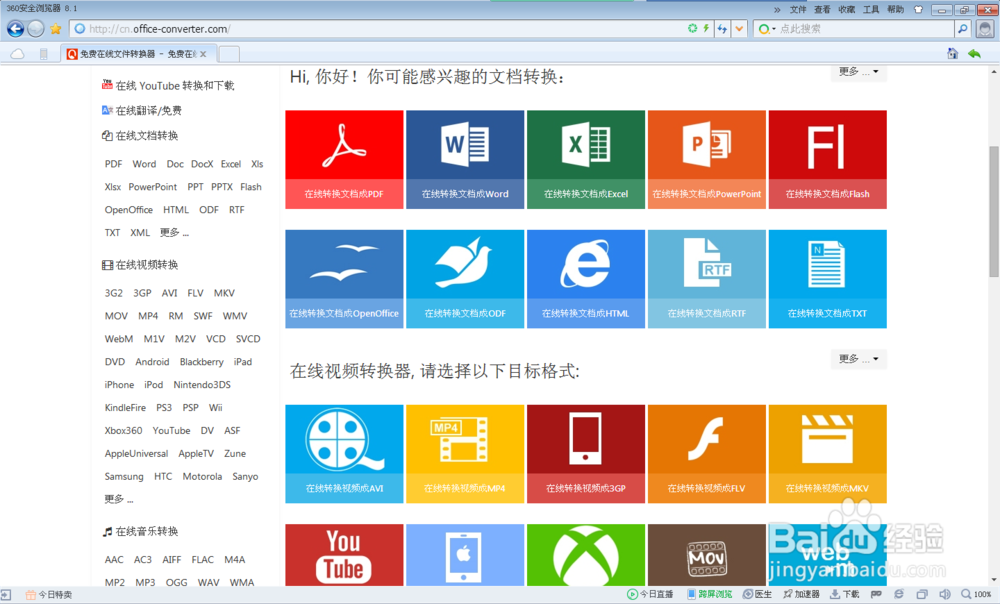Screen dimensions: 1000x604
Task: Click the KindleFire link in sidebar
Action: pyautogui.click(x=125, y=408)
